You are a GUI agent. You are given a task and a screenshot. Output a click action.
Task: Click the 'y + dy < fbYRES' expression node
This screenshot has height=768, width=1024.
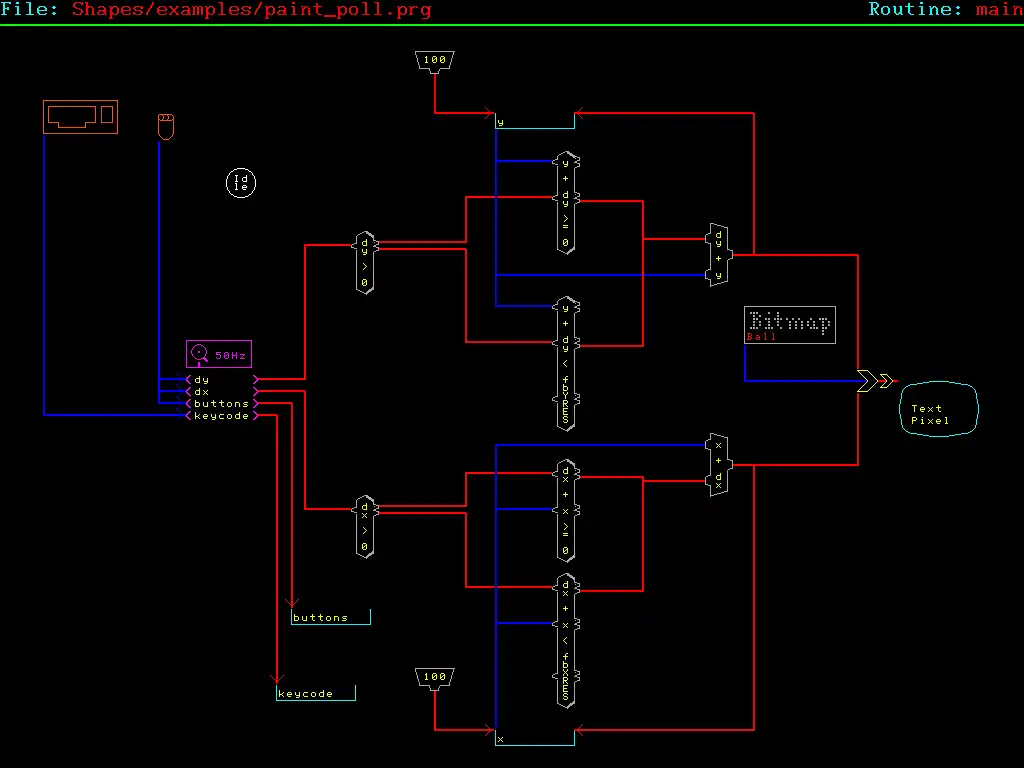(566, 364)
